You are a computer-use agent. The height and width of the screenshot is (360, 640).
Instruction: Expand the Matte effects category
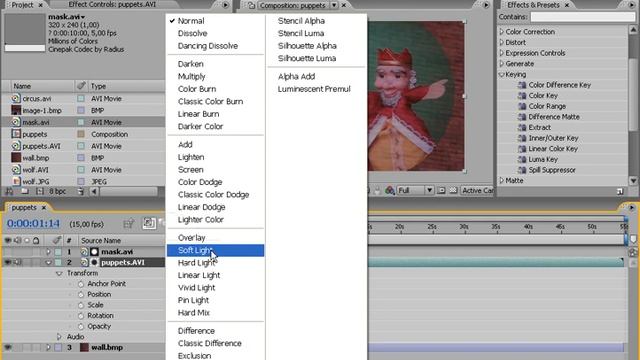pyautogui.click(x=502, y=180)
